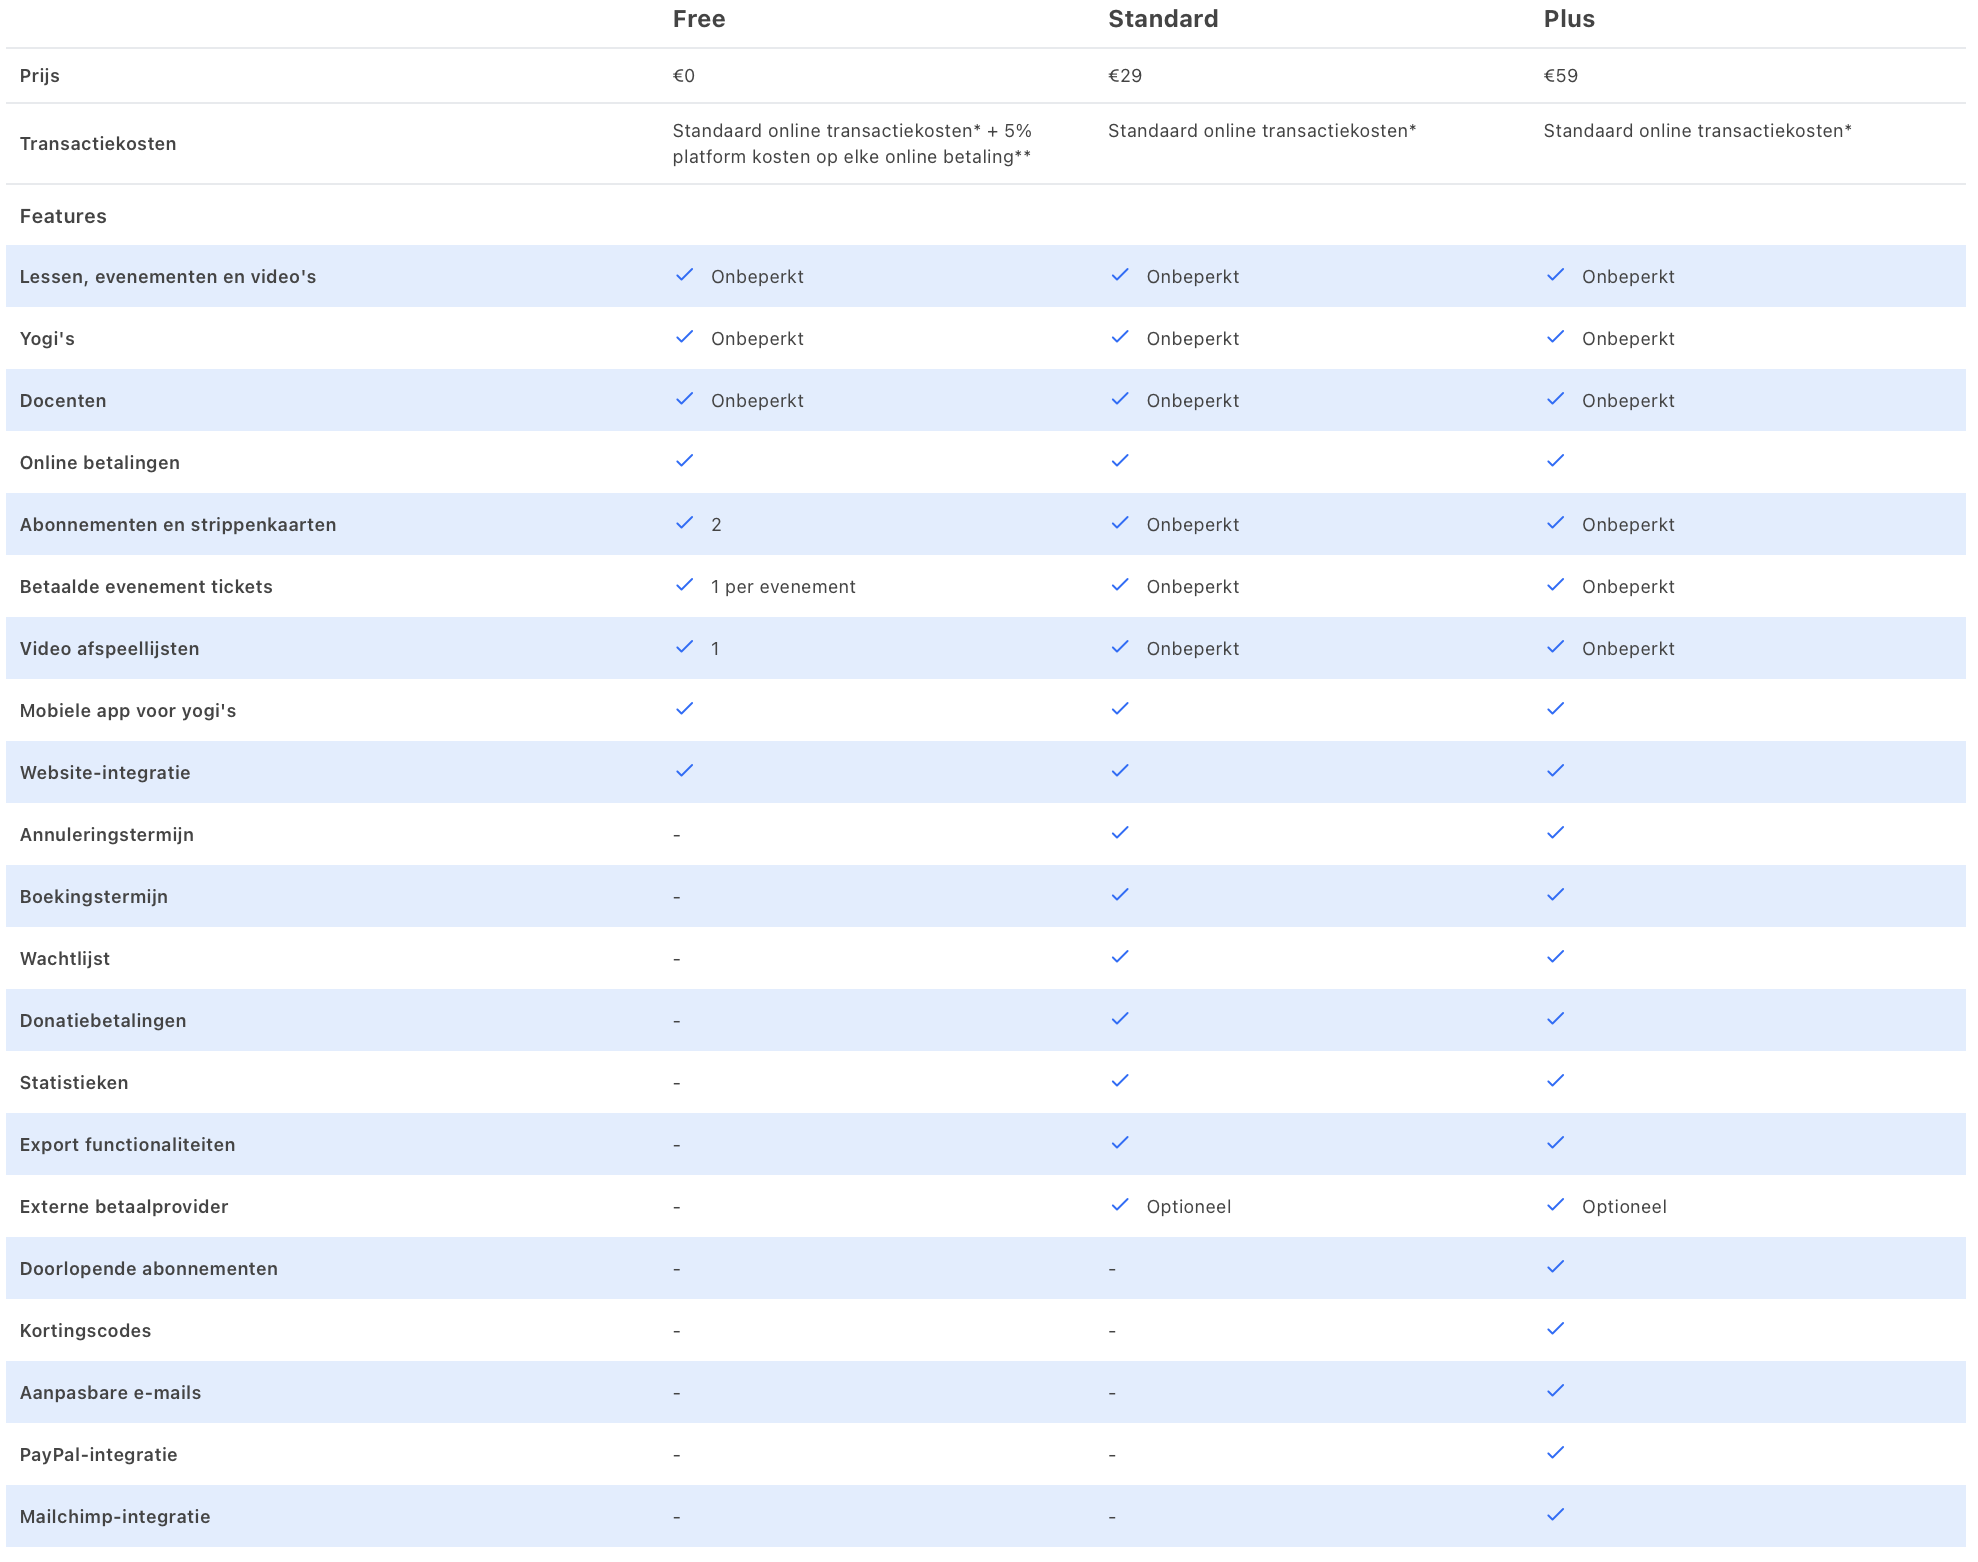Click the Lessen, evenementen en video's label
This screenshot has height=1562, width=1978.
[x=168, y=277]
